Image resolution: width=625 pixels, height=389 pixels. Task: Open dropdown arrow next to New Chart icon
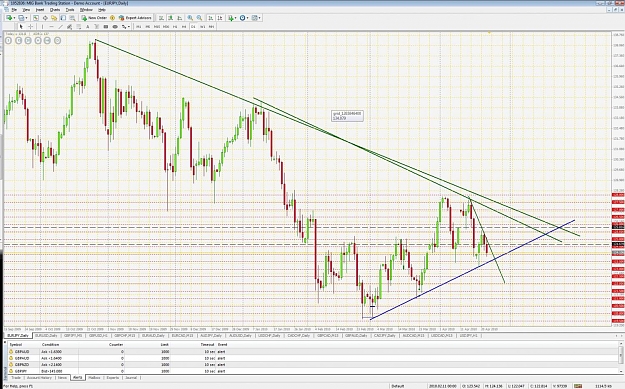pos(14,18)
